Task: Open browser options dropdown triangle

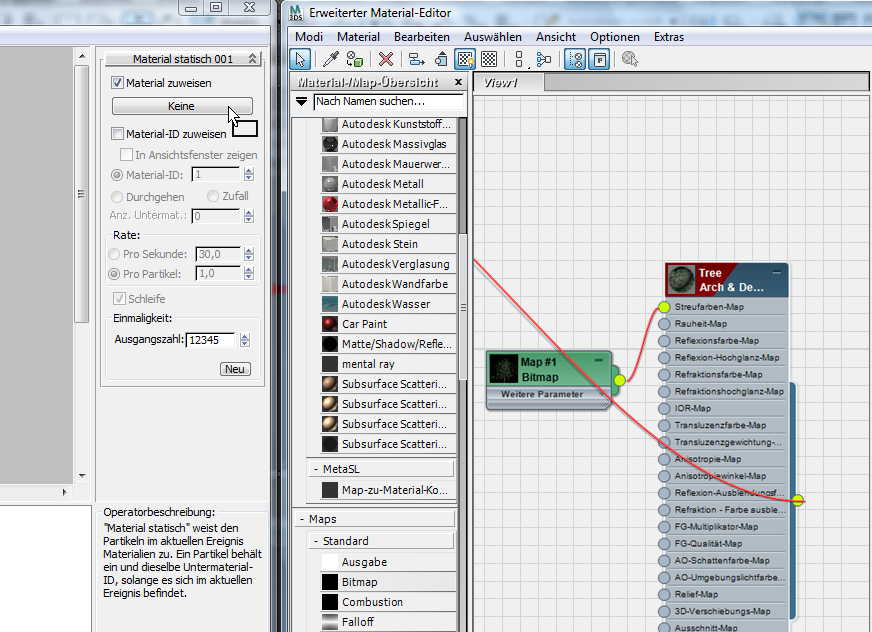Action: point(301,102)
